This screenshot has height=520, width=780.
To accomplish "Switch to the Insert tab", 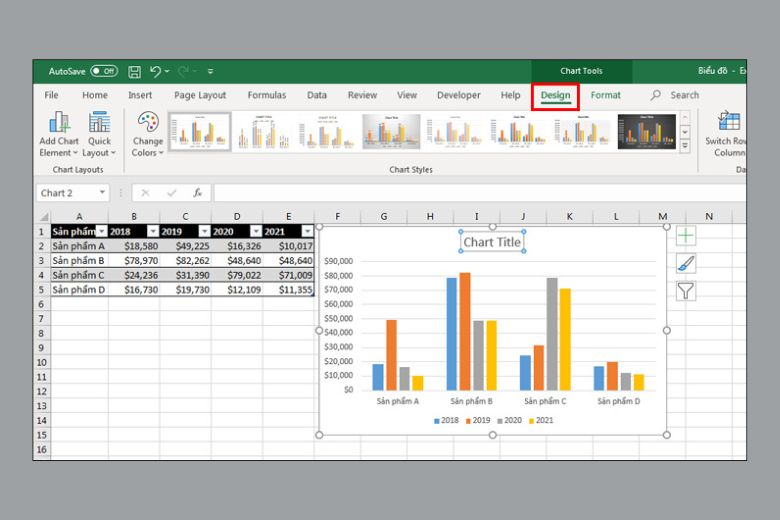I will coord(140,95).
